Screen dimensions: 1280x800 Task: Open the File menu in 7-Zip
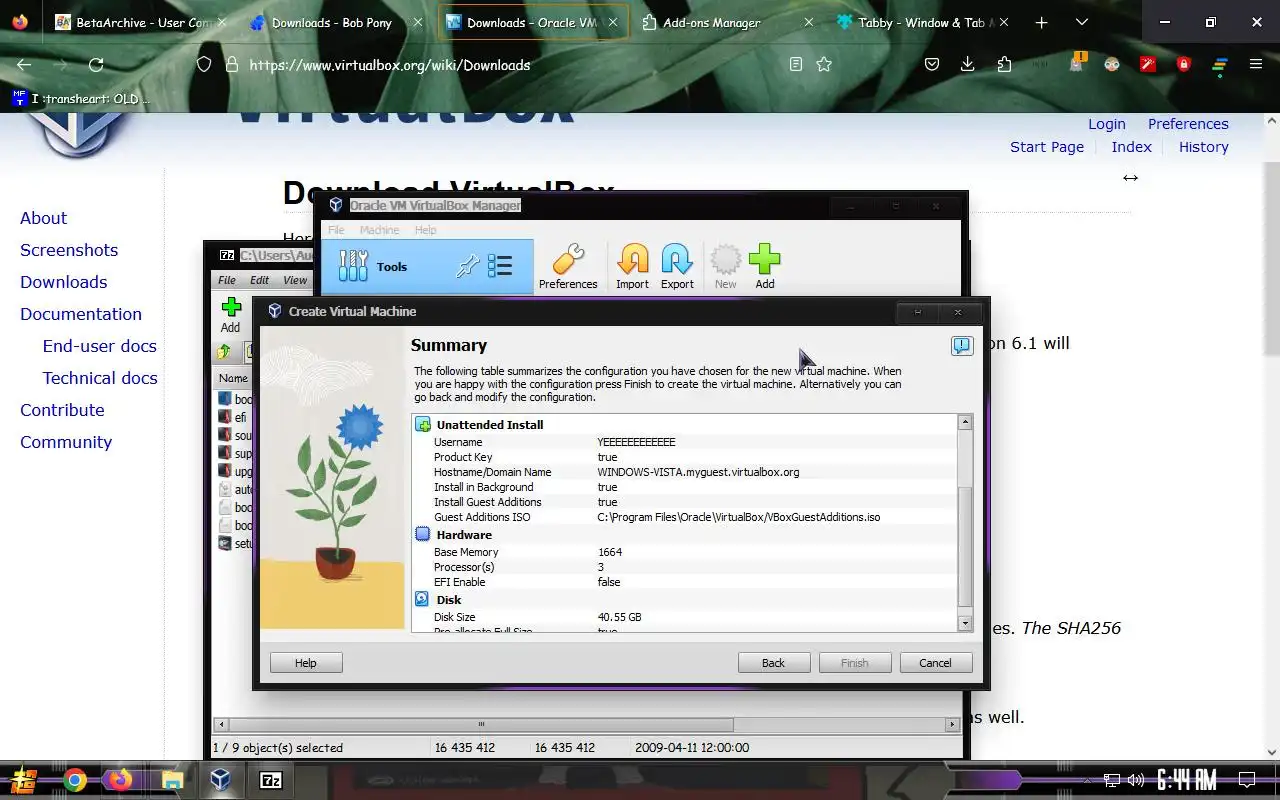click(227, 280)
